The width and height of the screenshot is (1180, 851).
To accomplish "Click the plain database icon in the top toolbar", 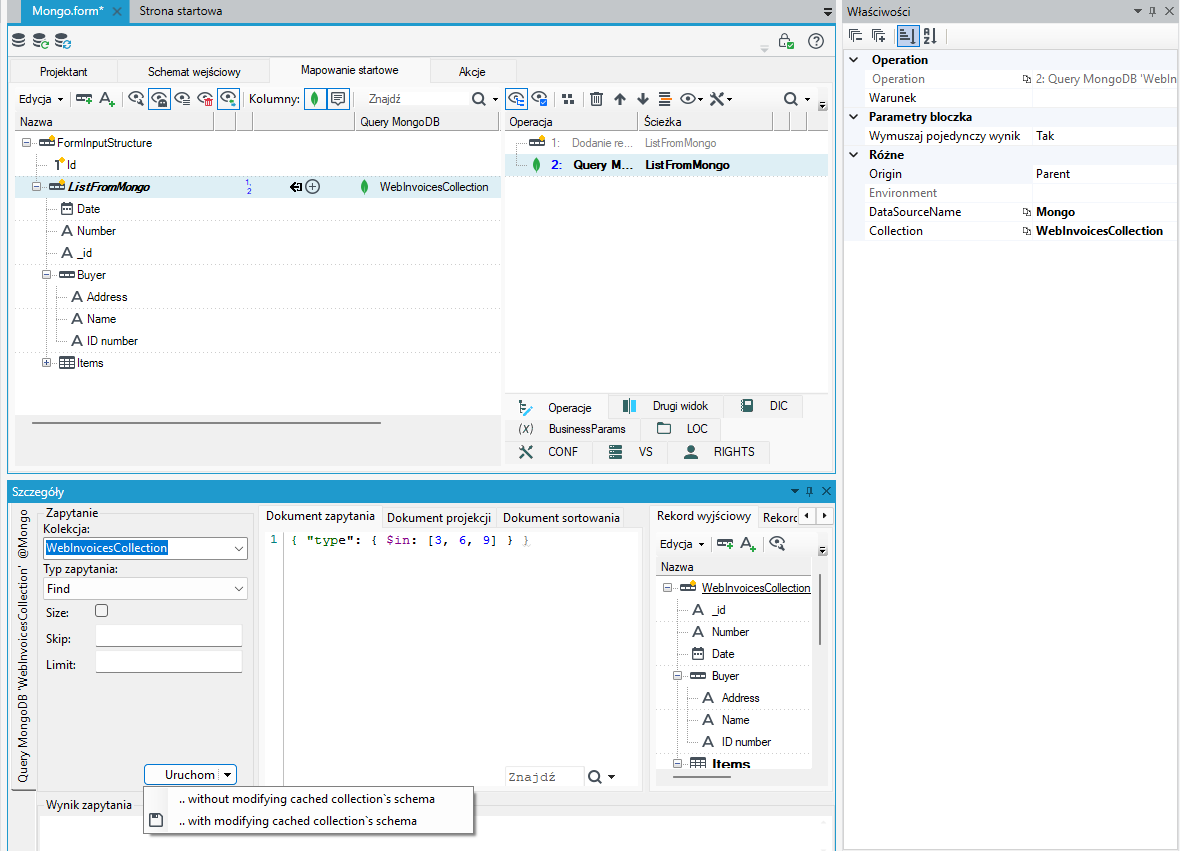I will click(19, 41).
